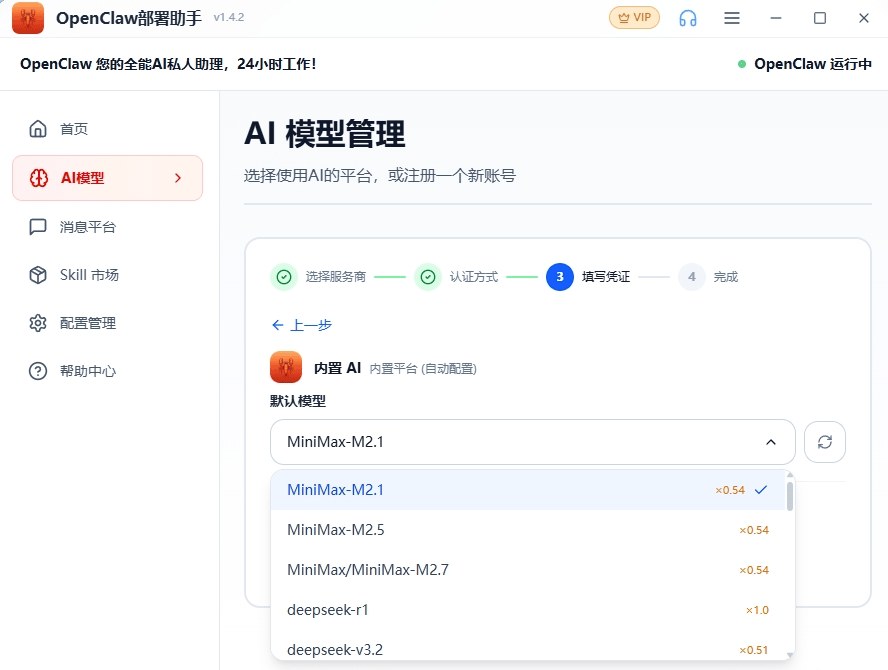Click scroll down arrow of model list

point(789,655)
